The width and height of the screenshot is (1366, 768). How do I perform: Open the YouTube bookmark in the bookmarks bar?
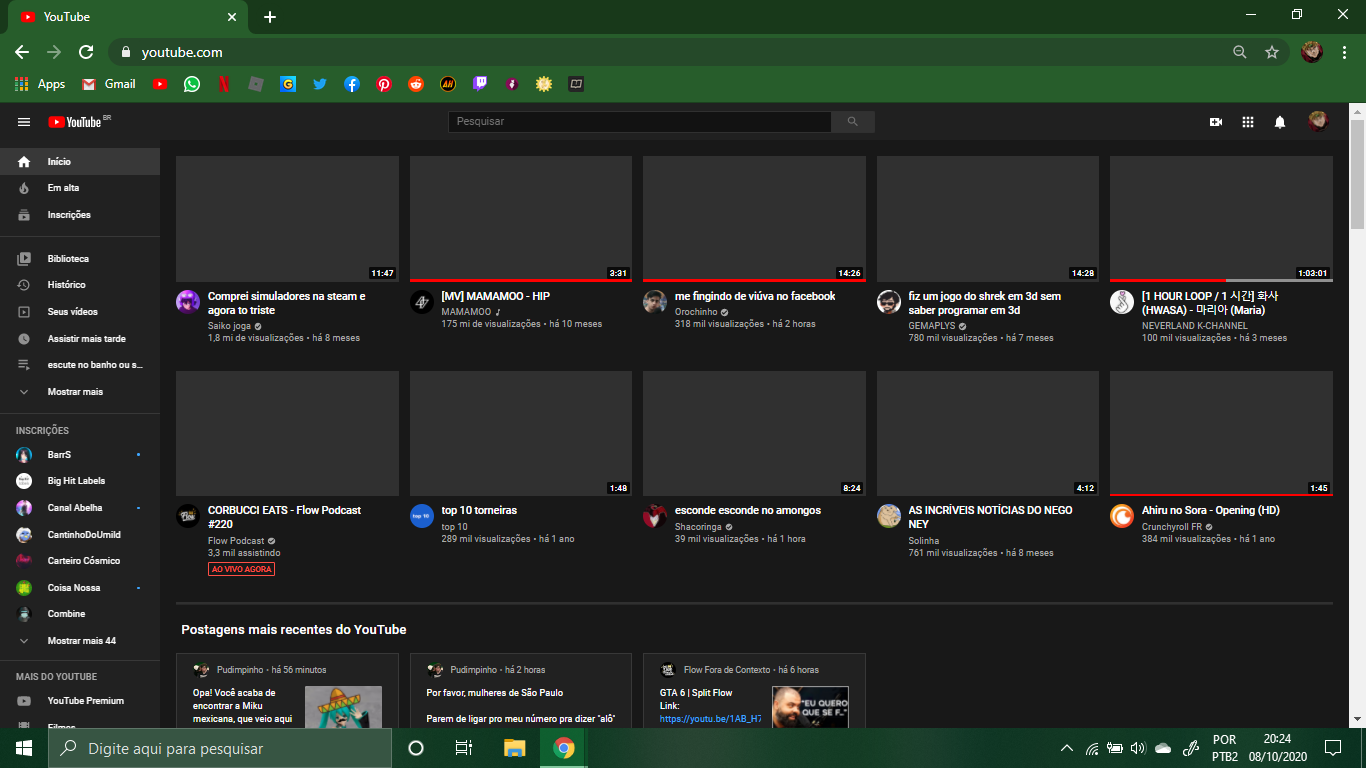(x=160, y=84)
